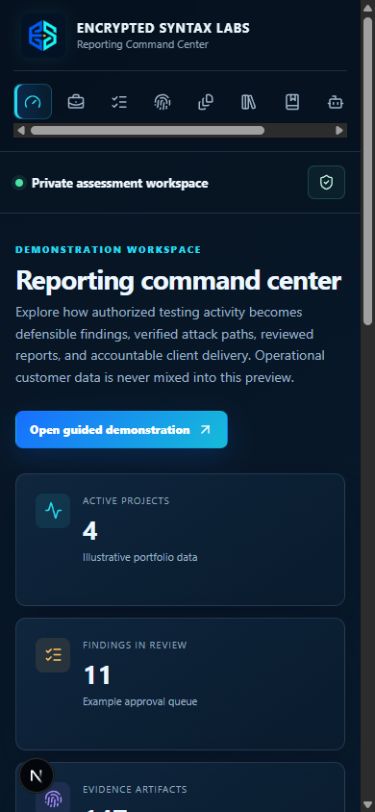Click the page scrollbar down arrow

[x=367, y=805]
